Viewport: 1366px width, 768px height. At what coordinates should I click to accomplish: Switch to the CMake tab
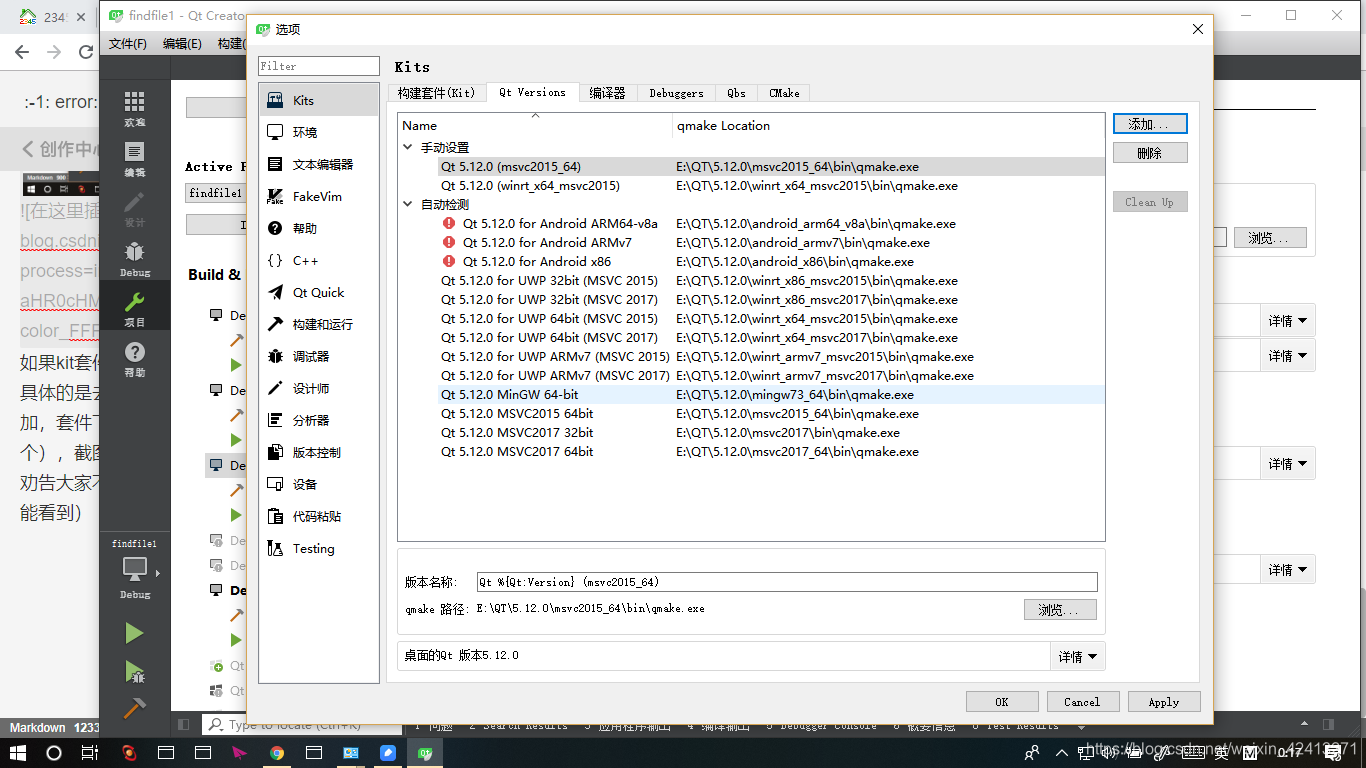pos(784,93)
